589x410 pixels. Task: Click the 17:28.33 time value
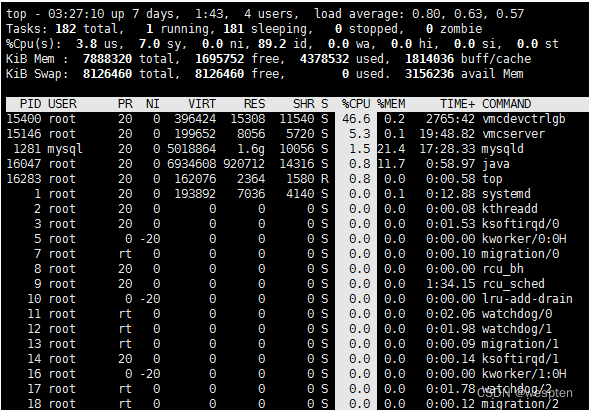(447, 149)
